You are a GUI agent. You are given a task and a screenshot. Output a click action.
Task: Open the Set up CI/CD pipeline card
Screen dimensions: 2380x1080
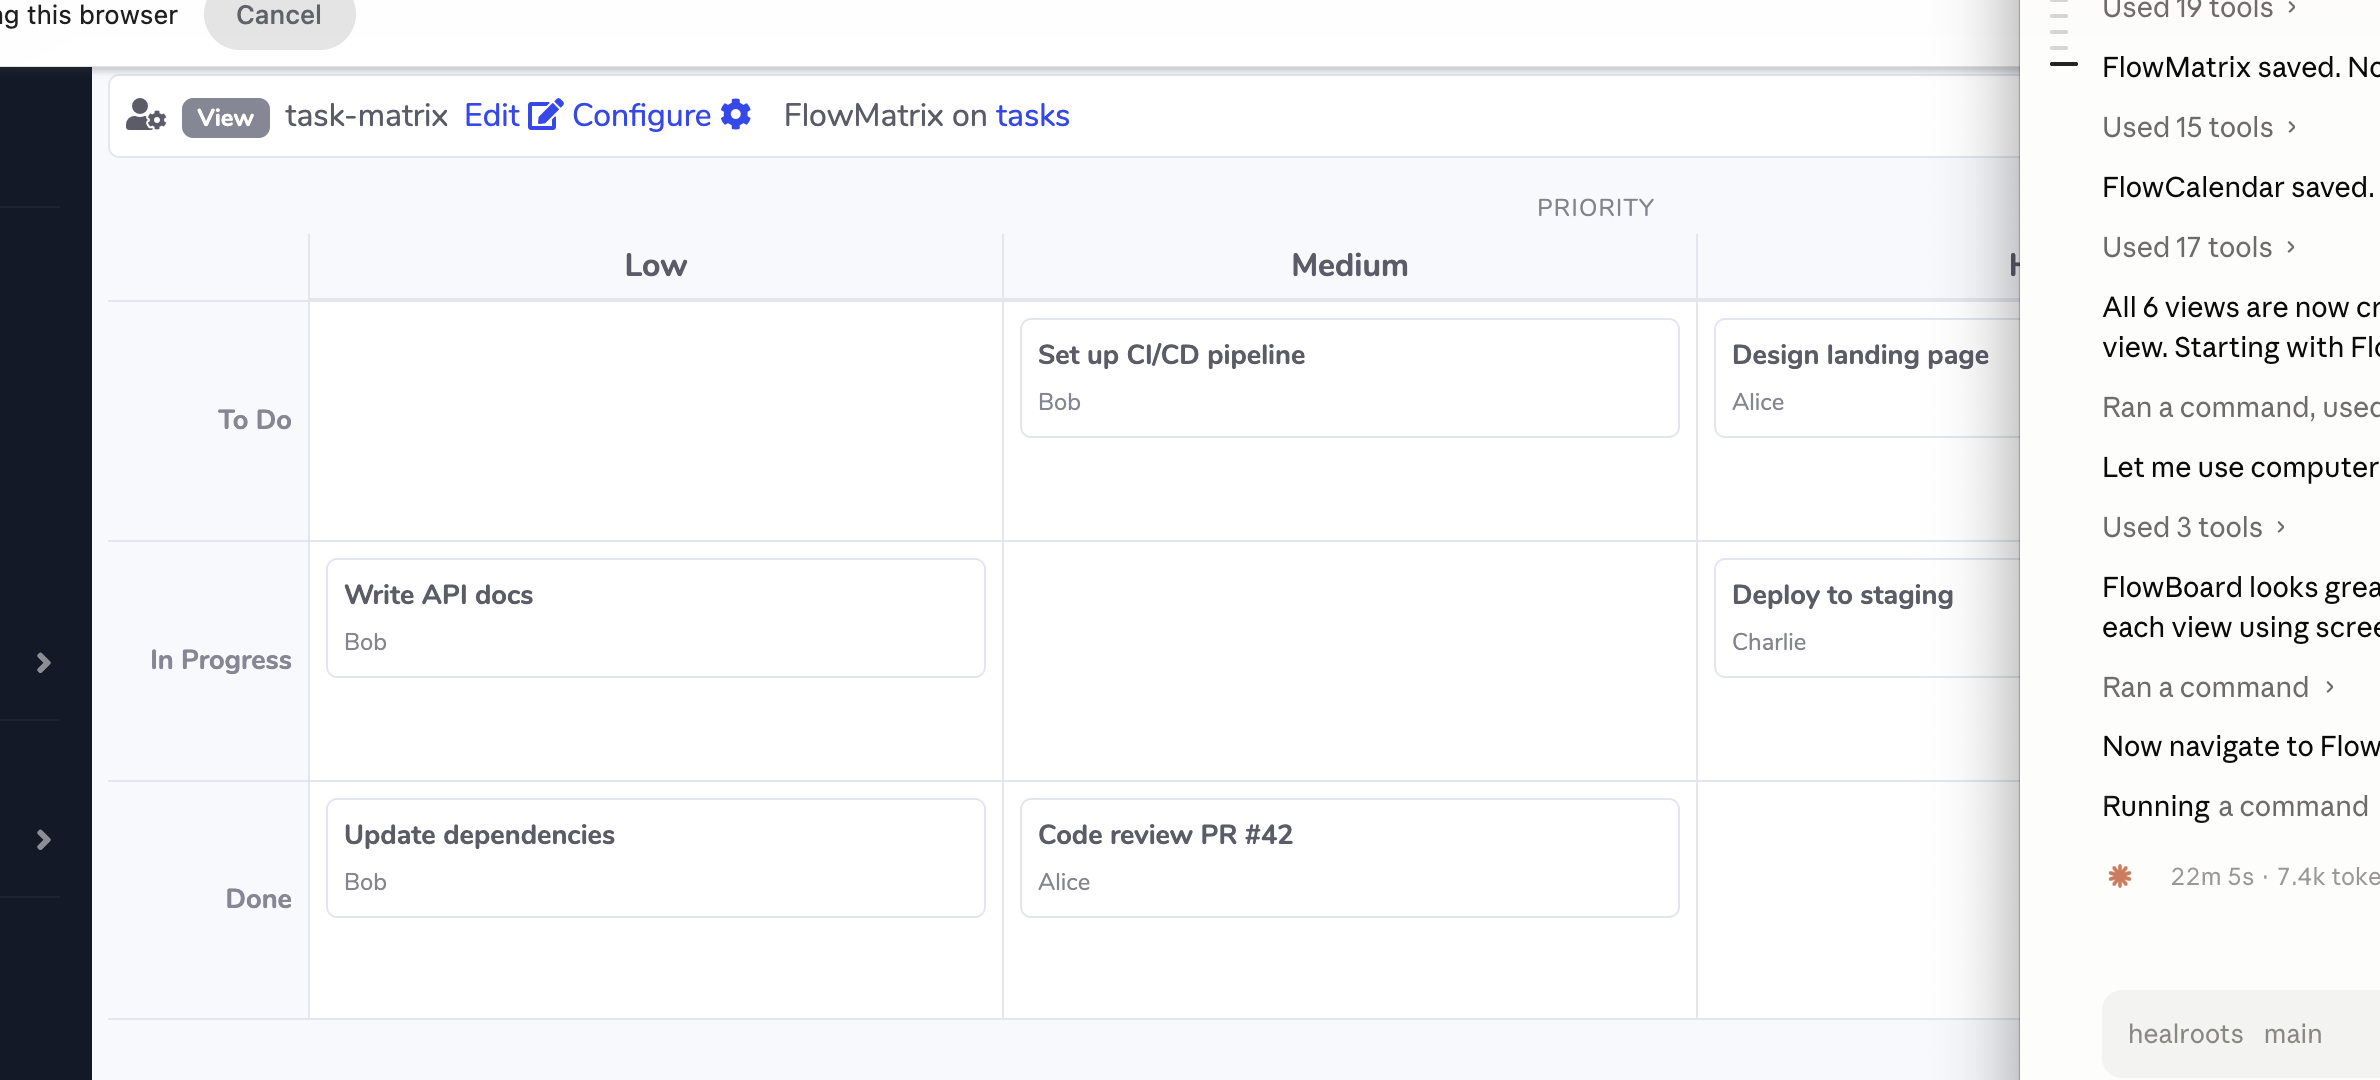(x=1350, y=378)
